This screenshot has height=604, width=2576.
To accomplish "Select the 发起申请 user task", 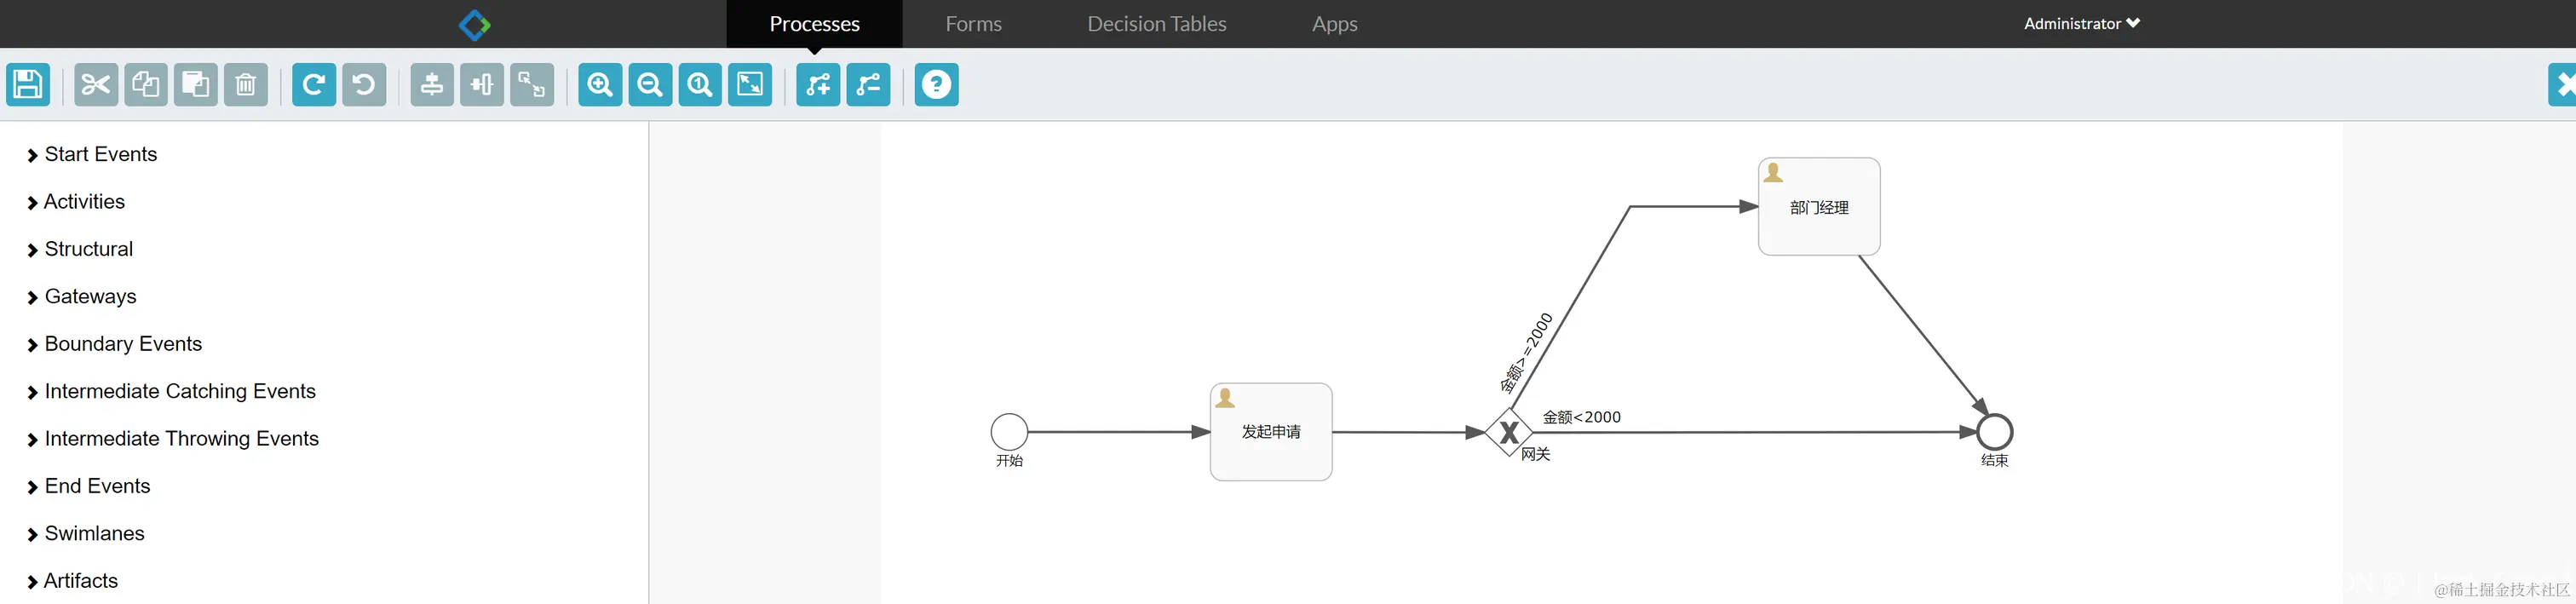I will pos(1271,432).
